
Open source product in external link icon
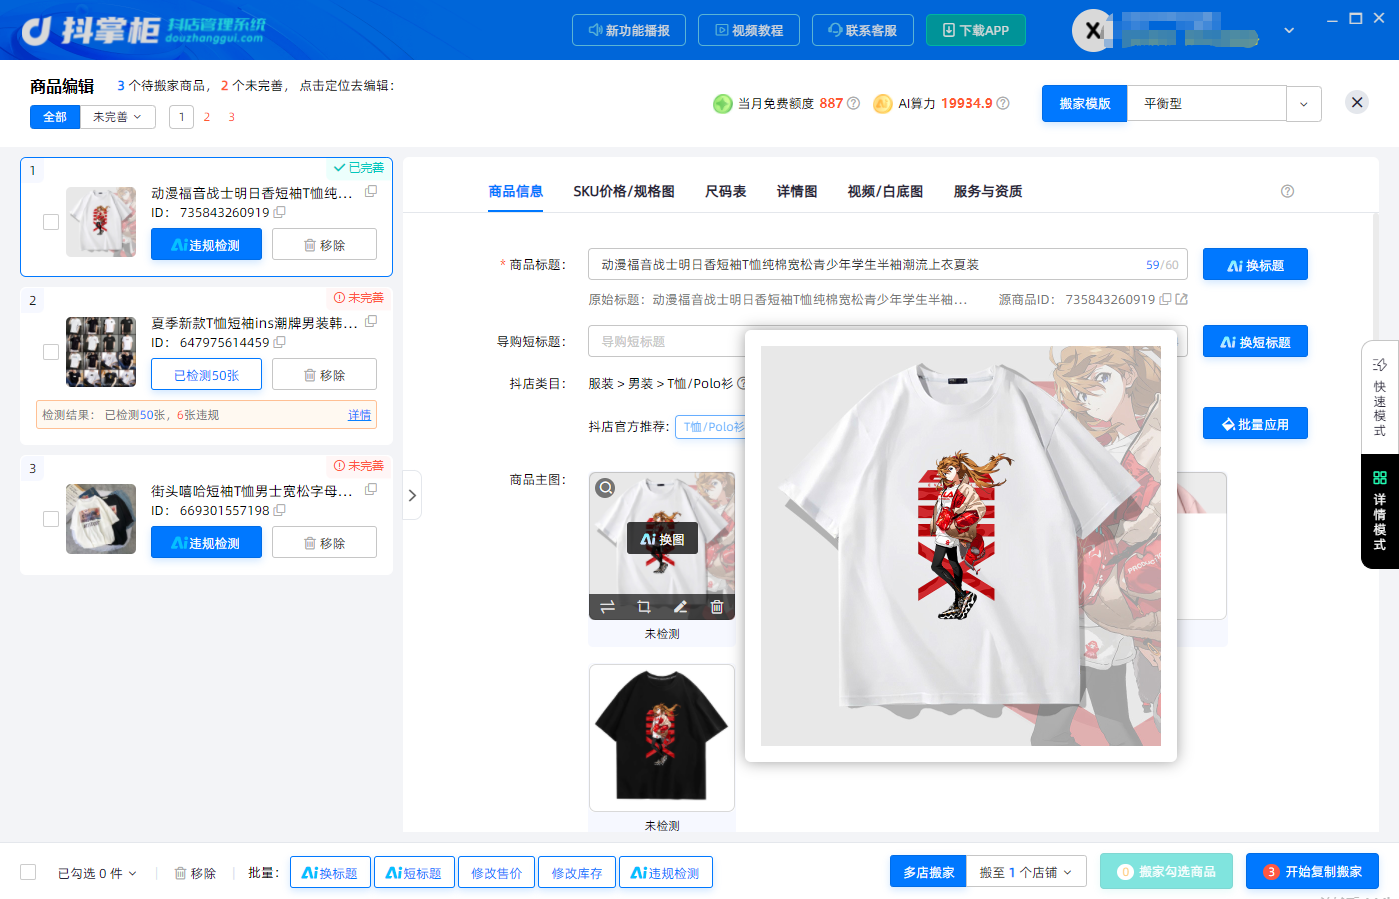(1182, 299)
